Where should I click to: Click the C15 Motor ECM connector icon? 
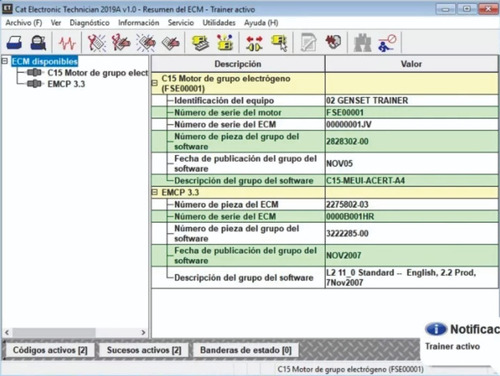point(35,72)
